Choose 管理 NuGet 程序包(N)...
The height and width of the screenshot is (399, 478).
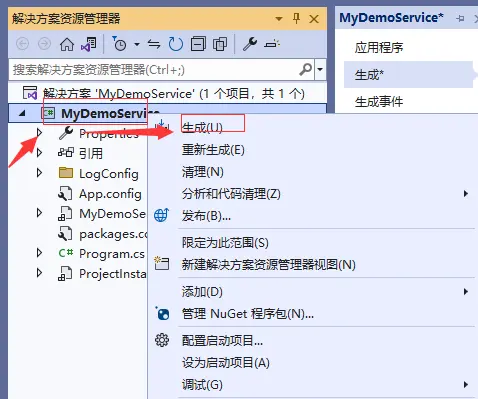pyautogui.click(x=248, y=314)
